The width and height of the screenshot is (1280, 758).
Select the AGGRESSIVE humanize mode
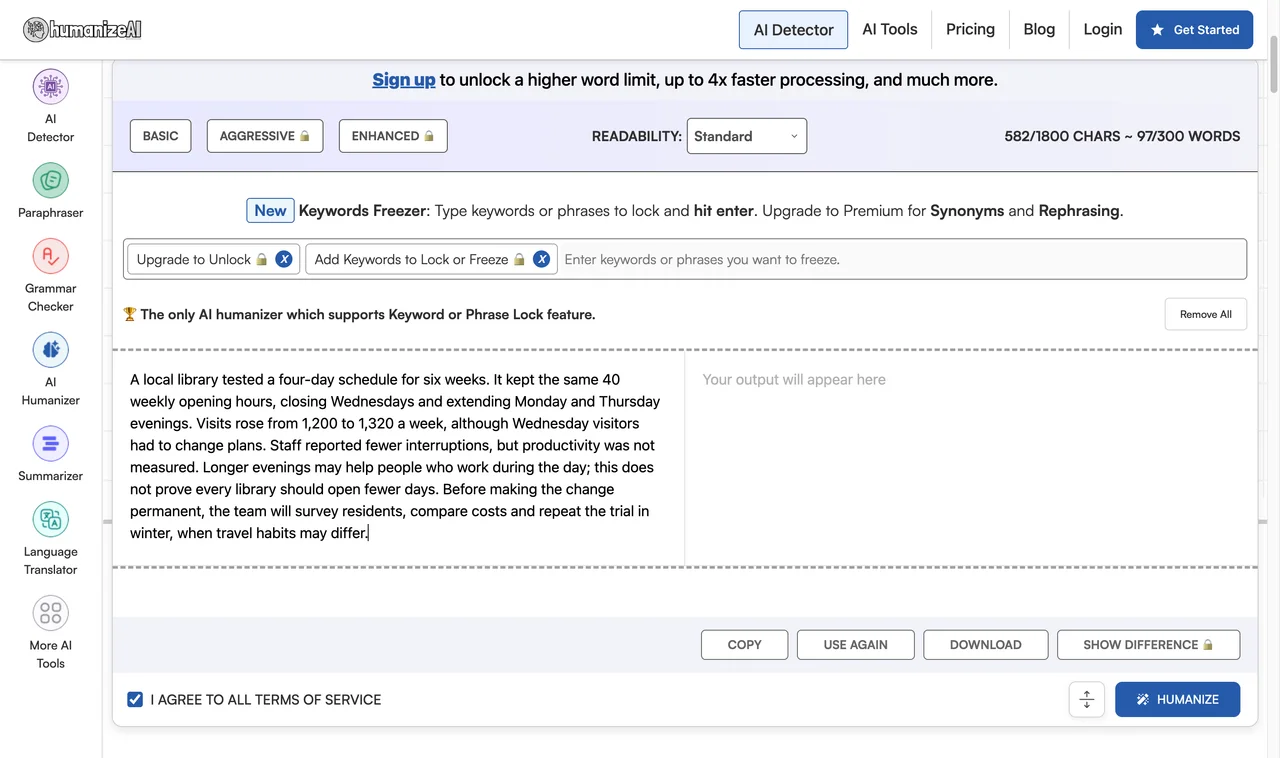pos(265,136)
